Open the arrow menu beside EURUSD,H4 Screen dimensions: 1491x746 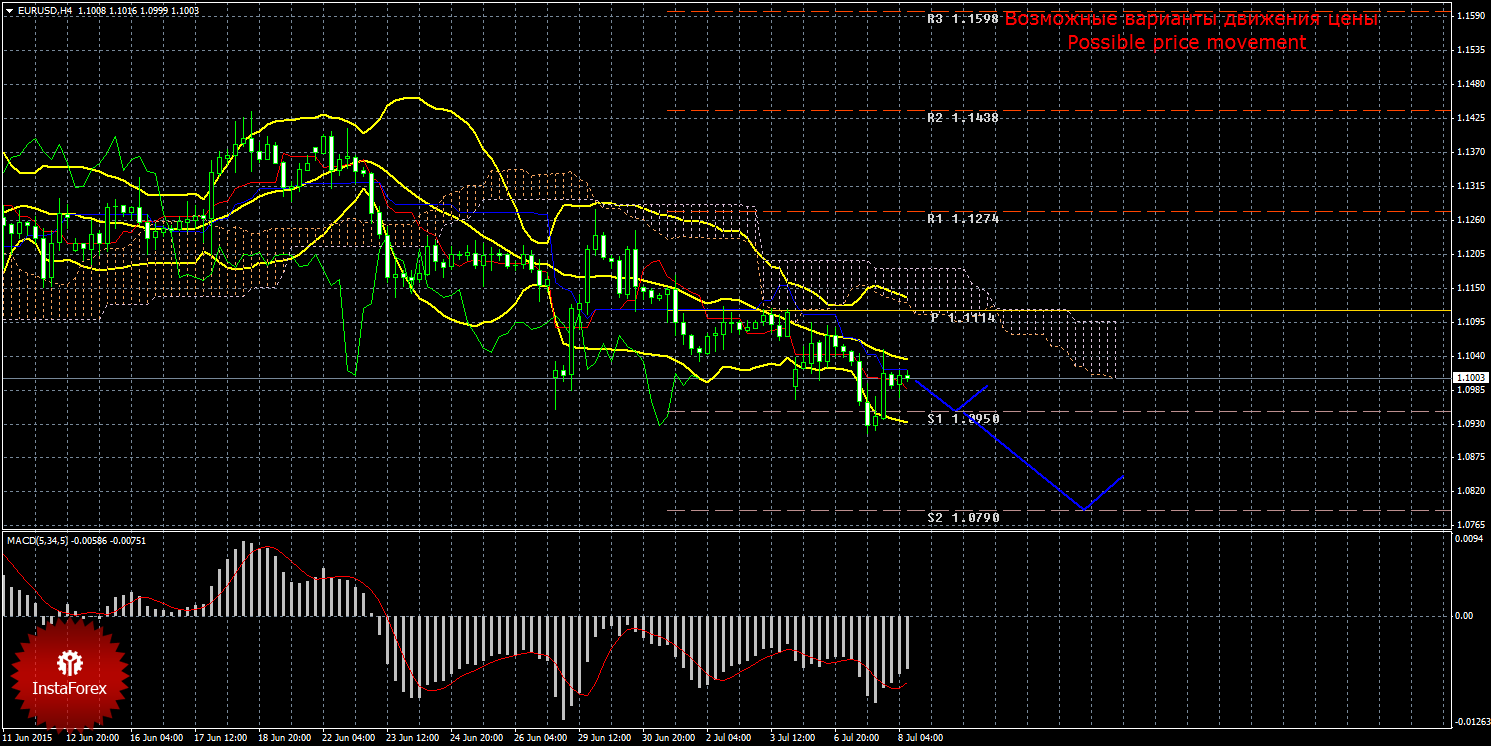pyautogui.click(x=7, y=10)
